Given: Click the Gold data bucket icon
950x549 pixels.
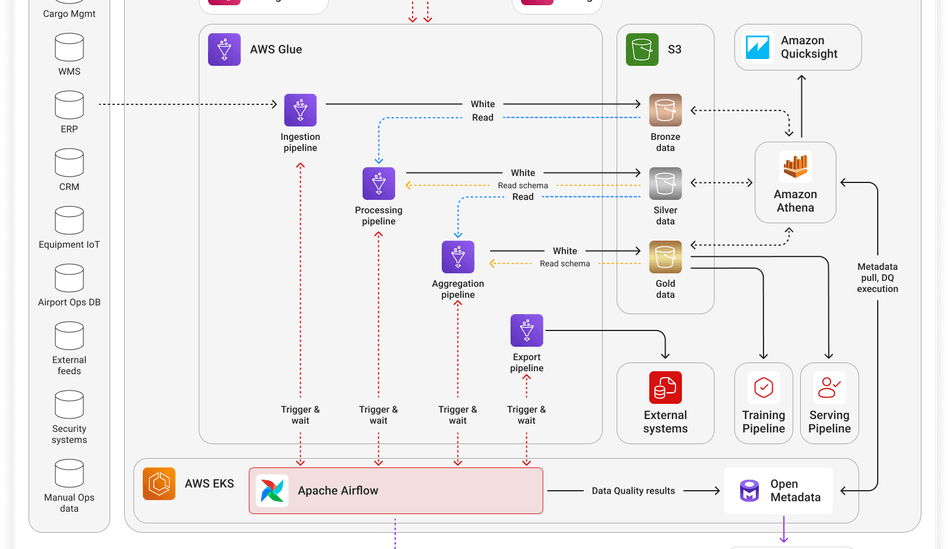Looking at the screenshot, I should 665,257.
